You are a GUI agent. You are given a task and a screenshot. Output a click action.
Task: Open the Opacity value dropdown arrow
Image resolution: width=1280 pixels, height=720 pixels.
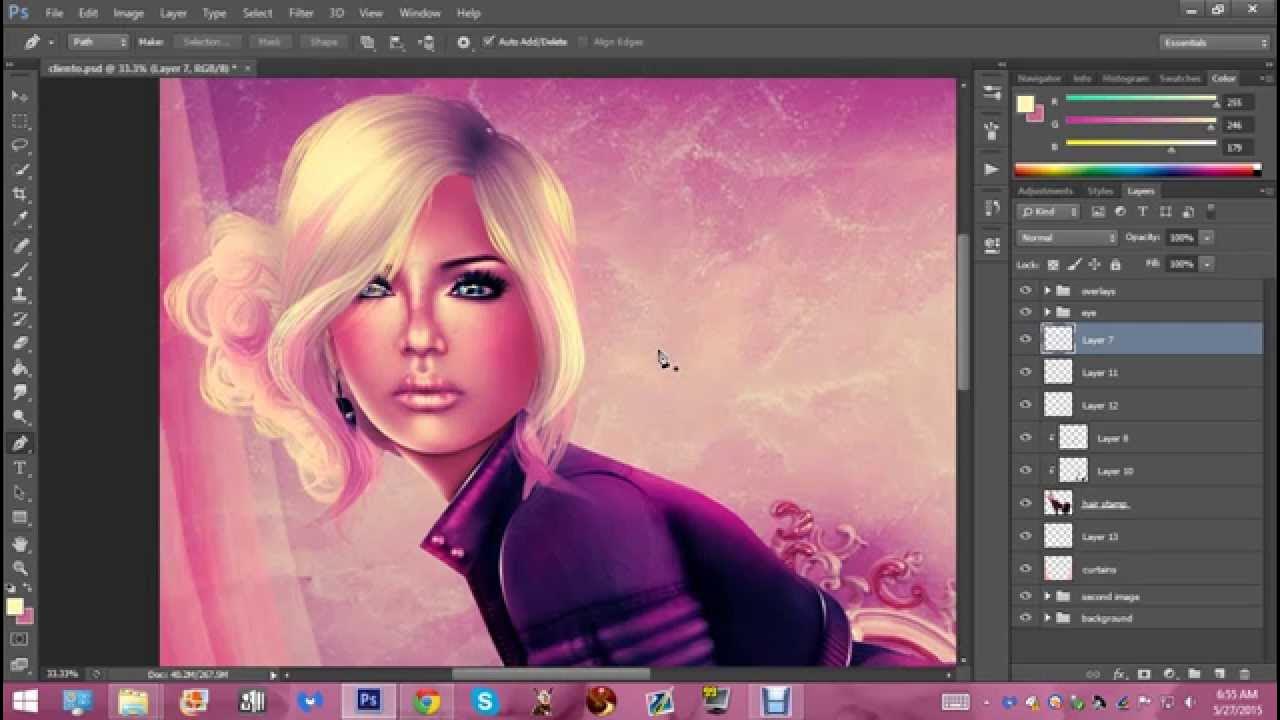[1207, 238]
